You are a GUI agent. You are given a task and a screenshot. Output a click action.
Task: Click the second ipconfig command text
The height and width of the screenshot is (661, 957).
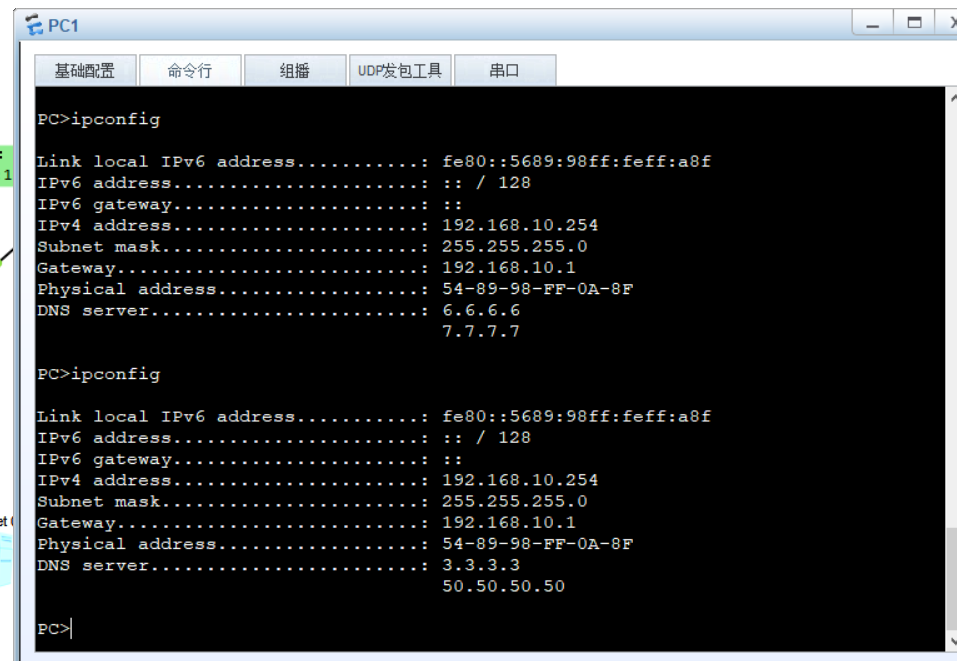click(100, 373)
